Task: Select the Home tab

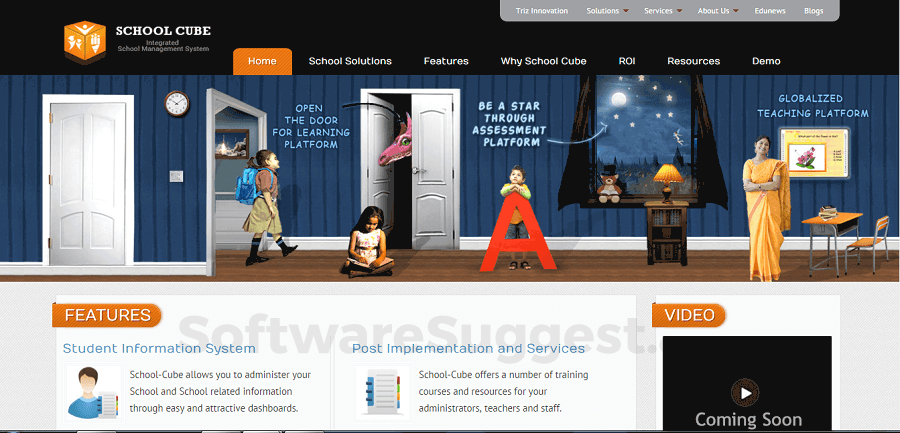Action: (262, 61)
